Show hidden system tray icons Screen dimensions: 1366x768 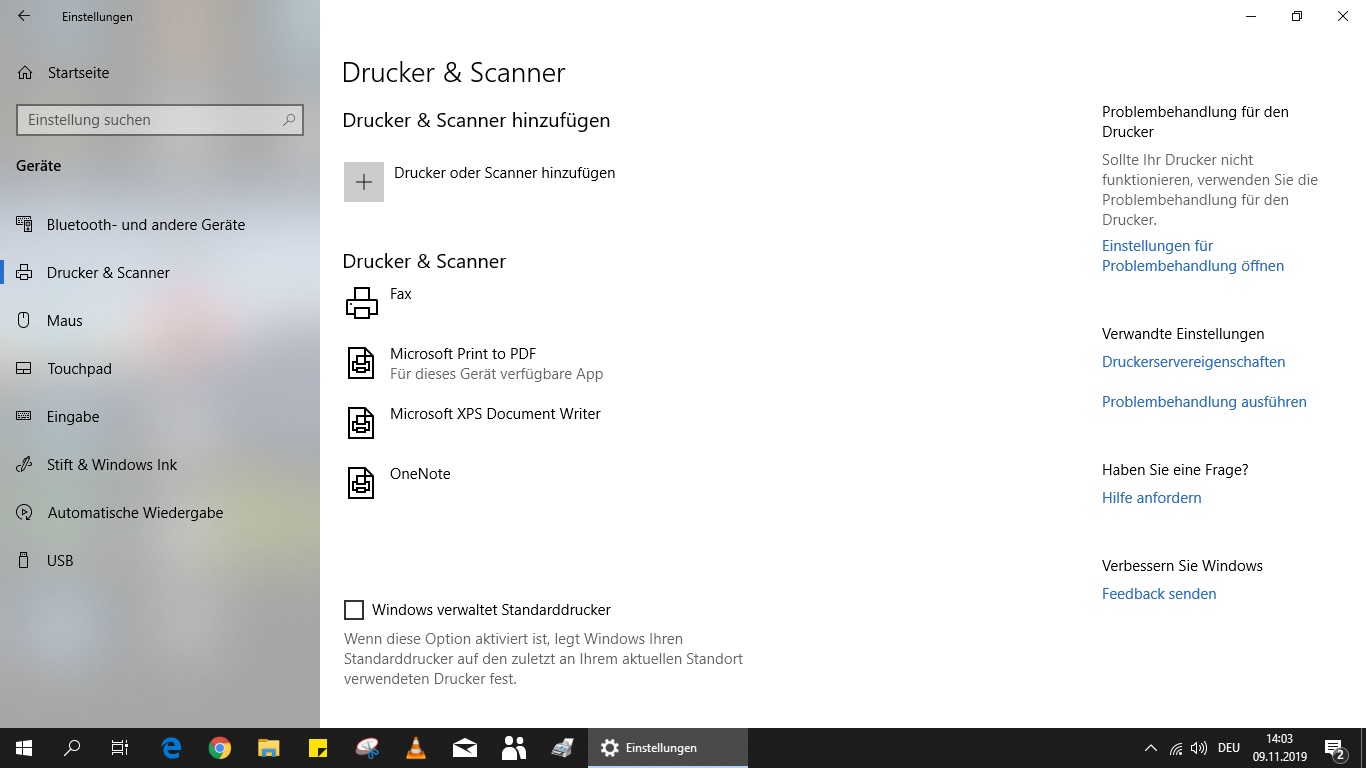click(x=1150, y=748)
